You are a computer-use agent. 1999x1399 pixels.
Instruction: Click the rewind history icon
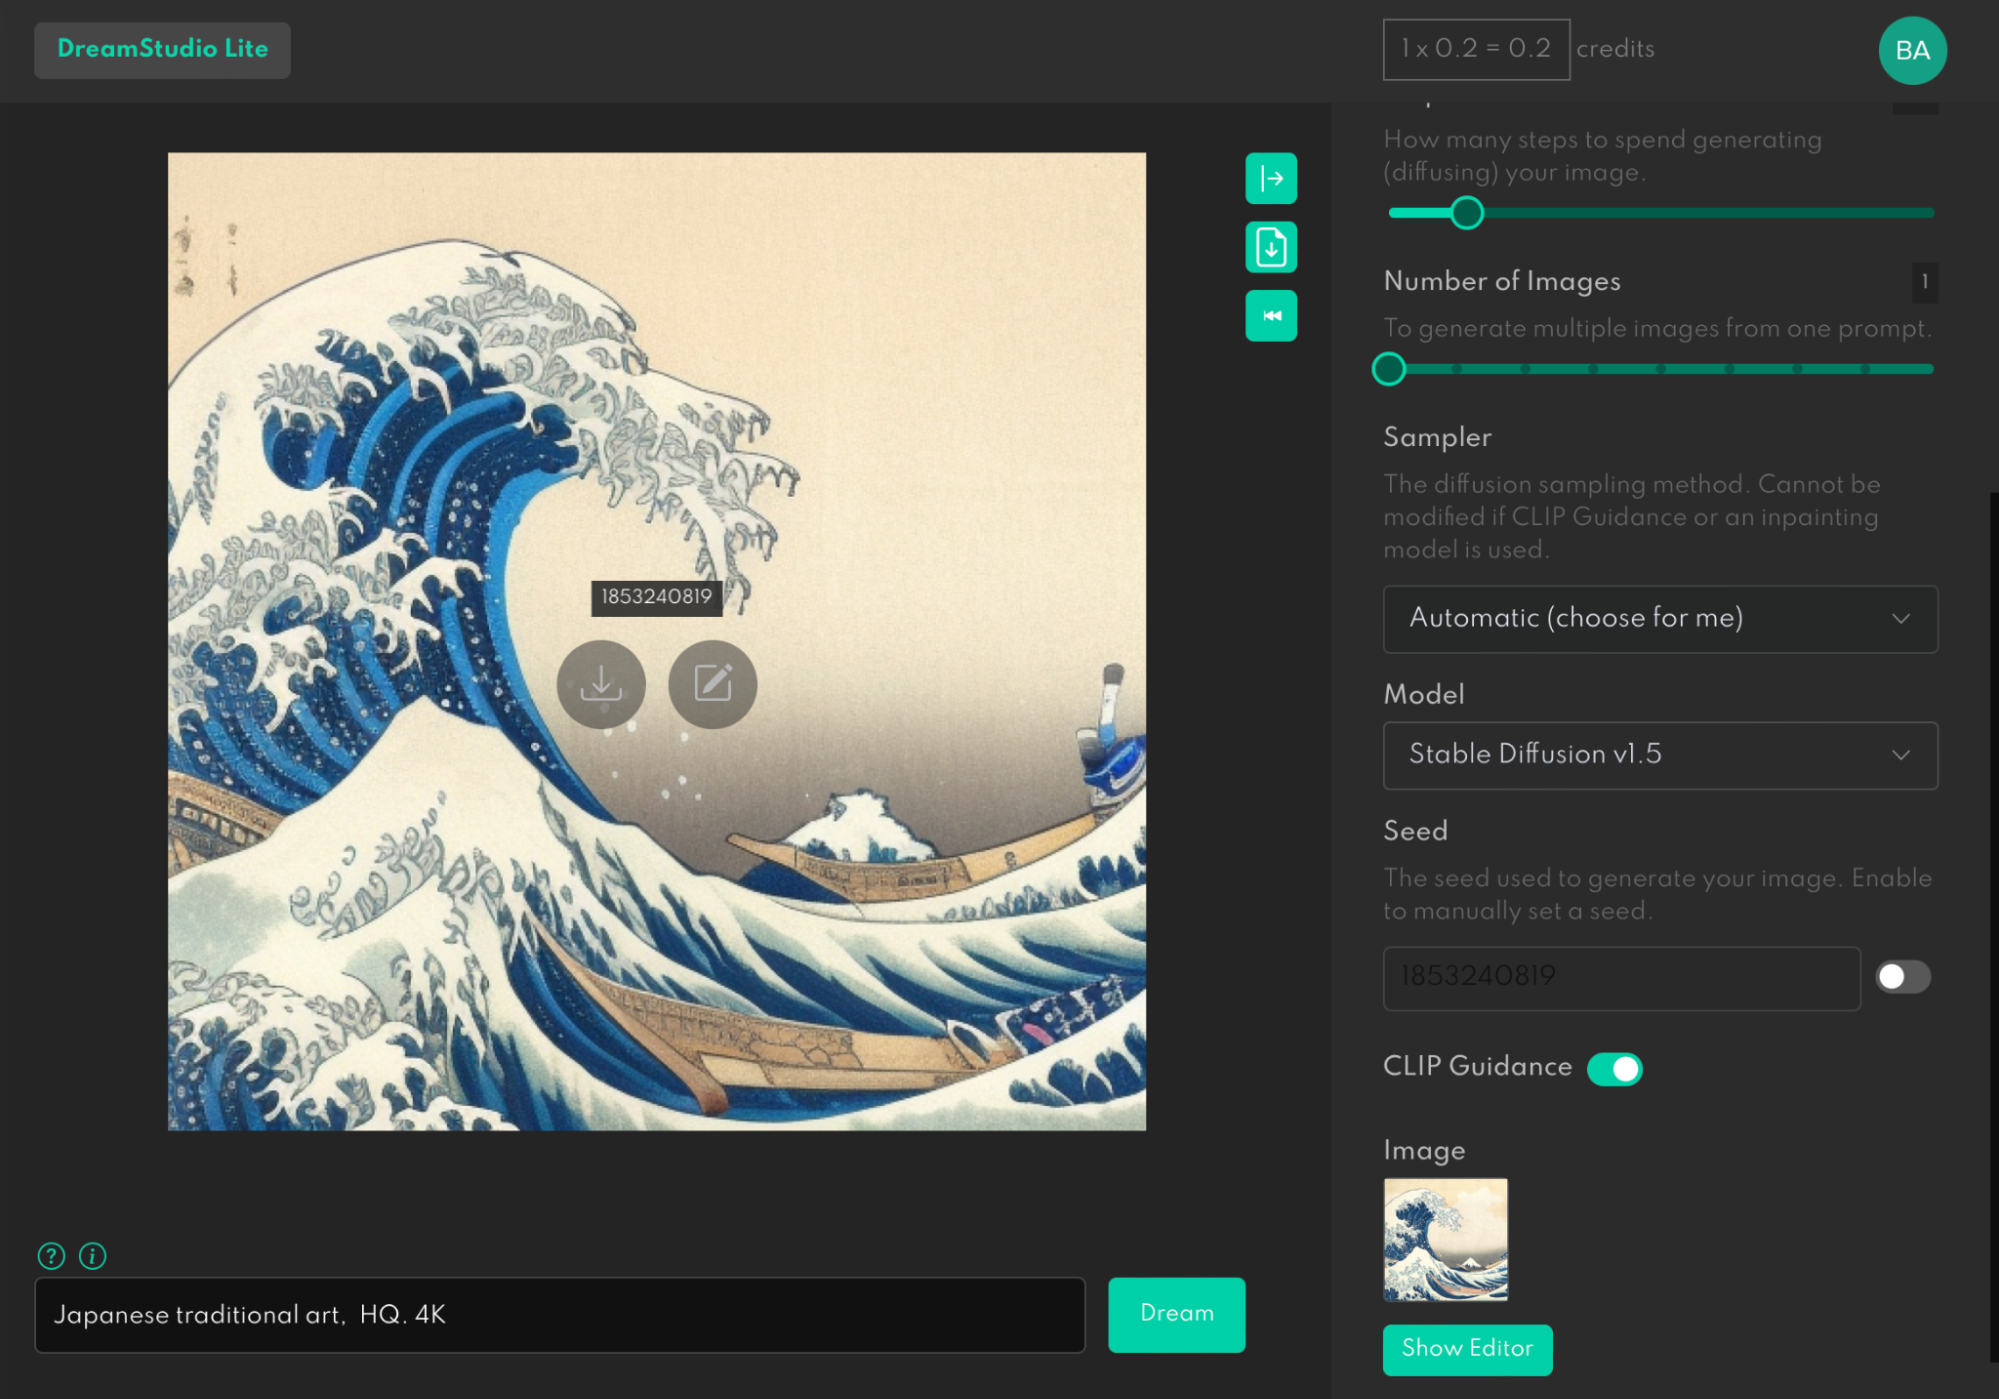tap(1271, 316)
